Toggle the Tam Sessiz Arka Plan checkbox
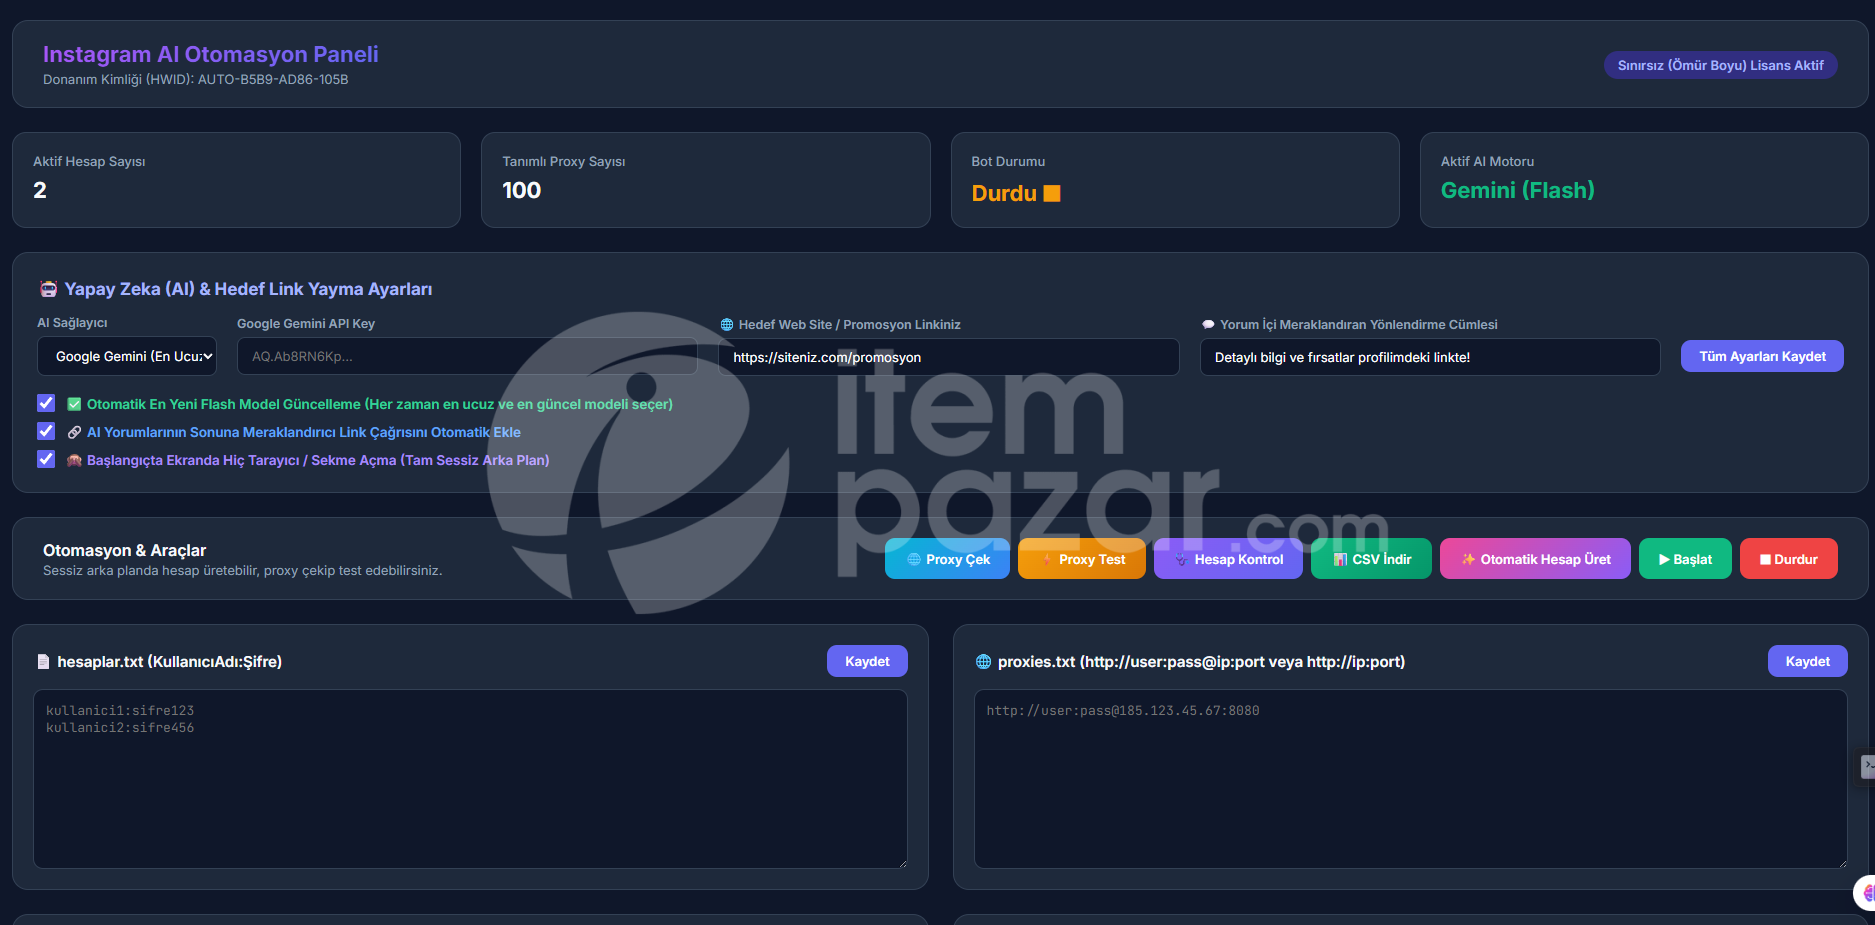Screen dimensions: 1875x925 pyautogui.click(x=46, y=459)
